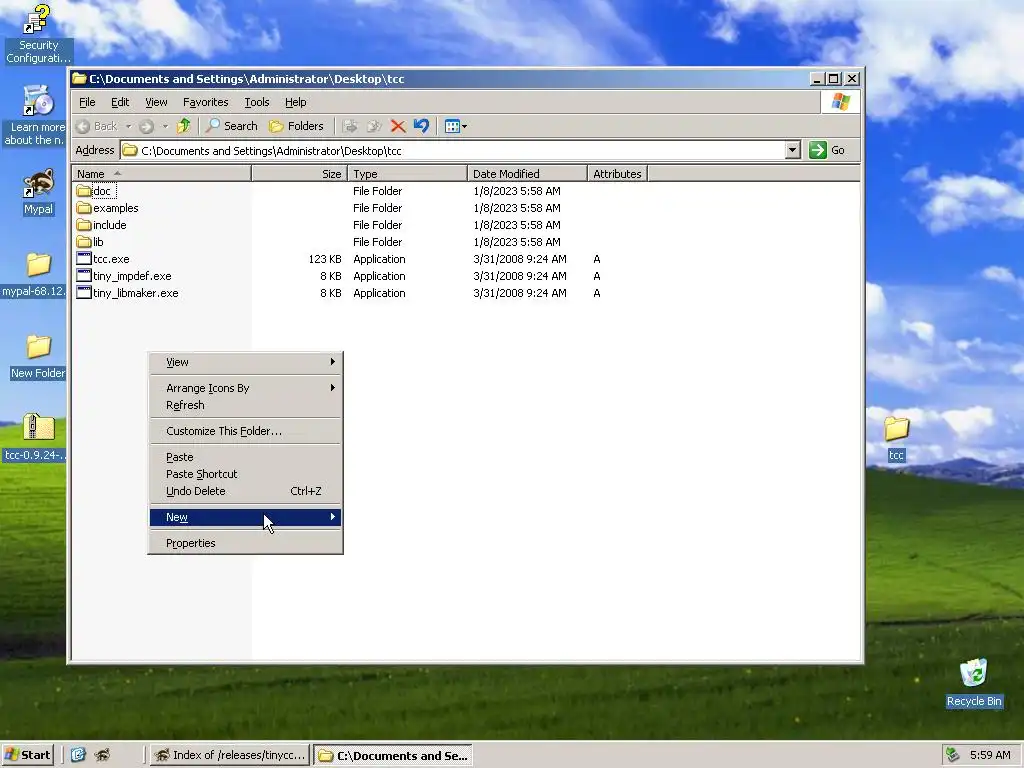Image resolution: width=1024 pixels, height=768 pixels.
Task: Open the Tools menu
Action: [x=257, y=102]
